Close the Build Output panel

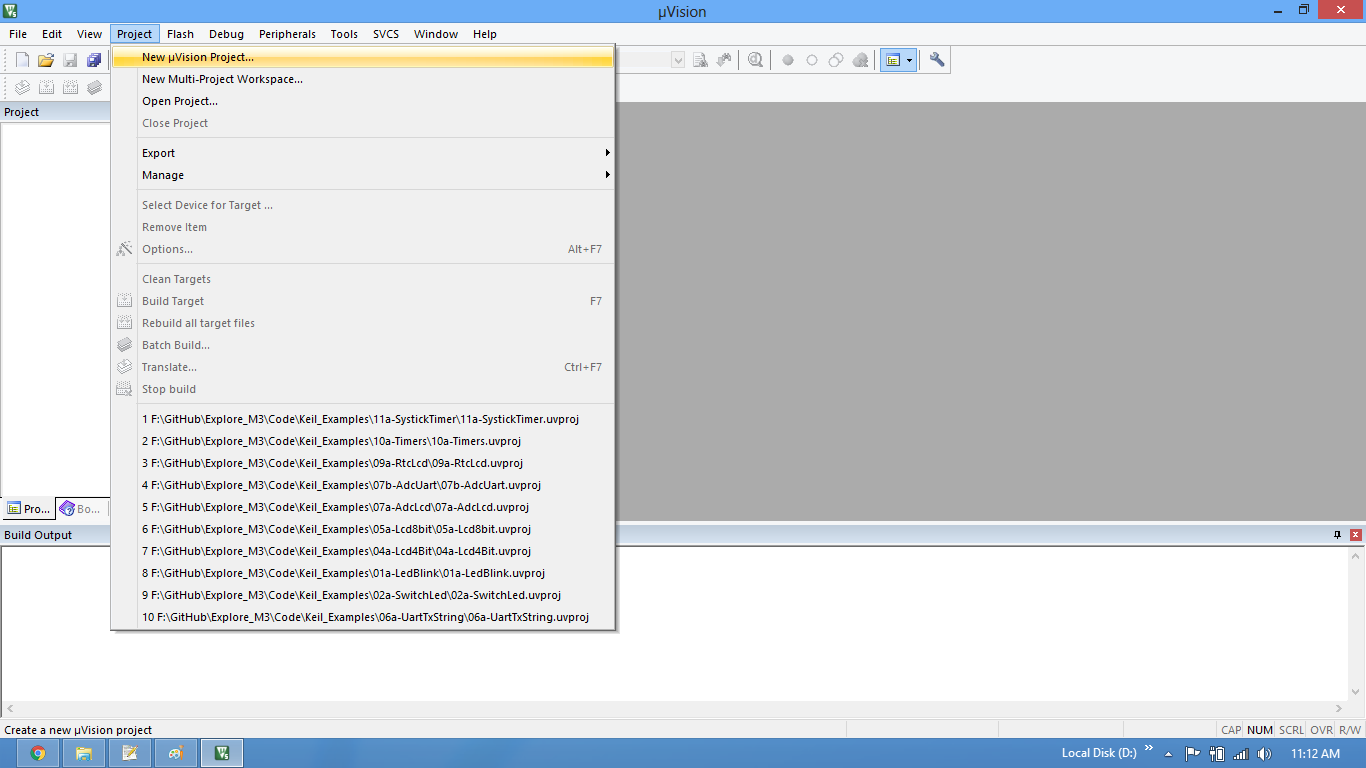1356,535
